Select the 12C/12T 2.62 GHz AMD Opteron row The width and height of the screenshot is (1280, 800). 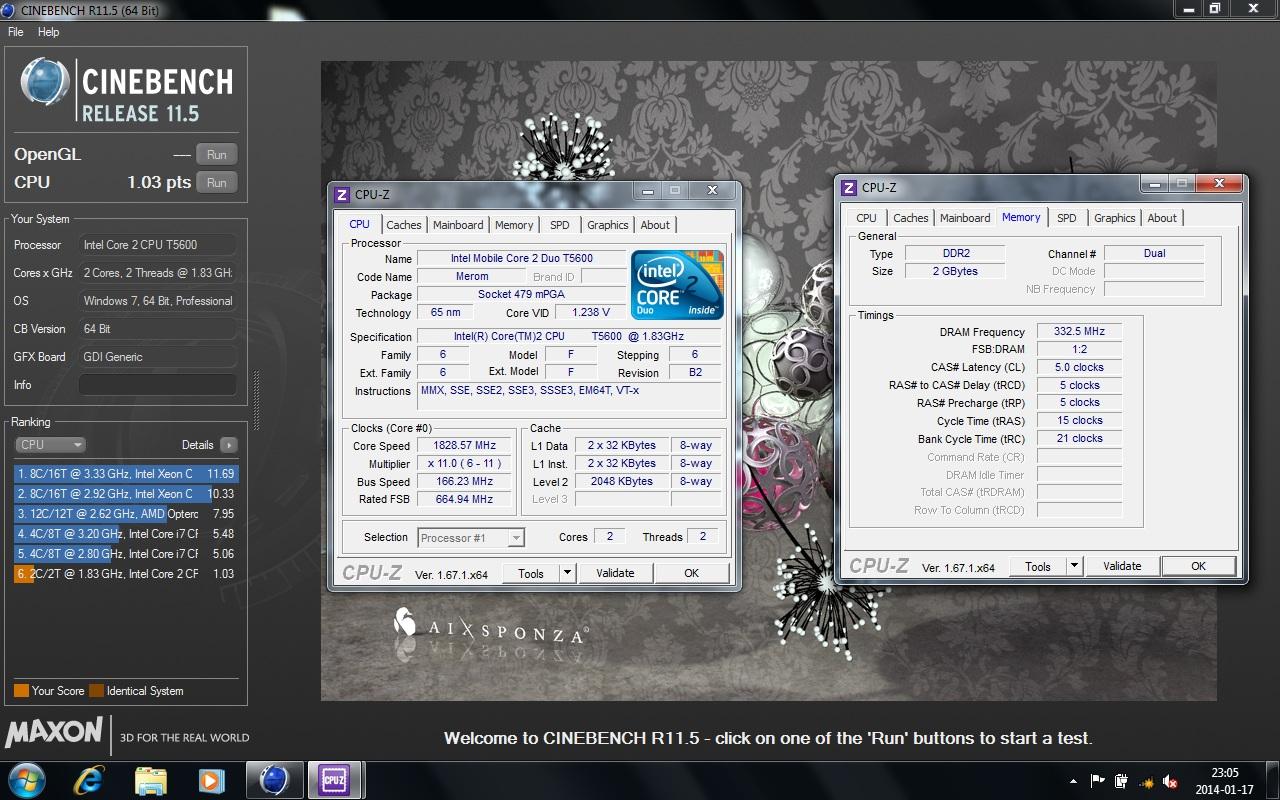(x=126, y=514)
